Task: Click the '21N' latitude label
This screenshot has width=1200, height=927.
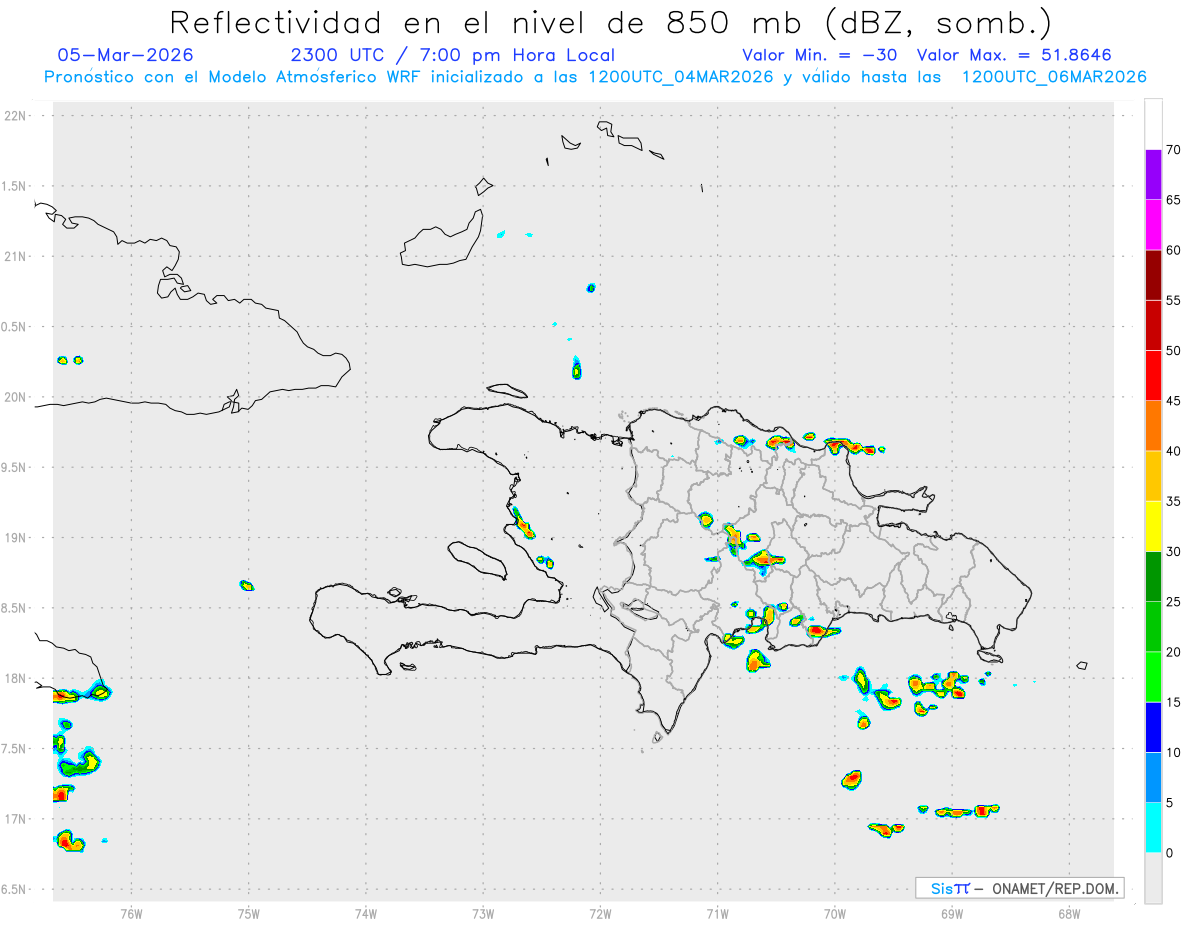Action: [x=17, y=257]
